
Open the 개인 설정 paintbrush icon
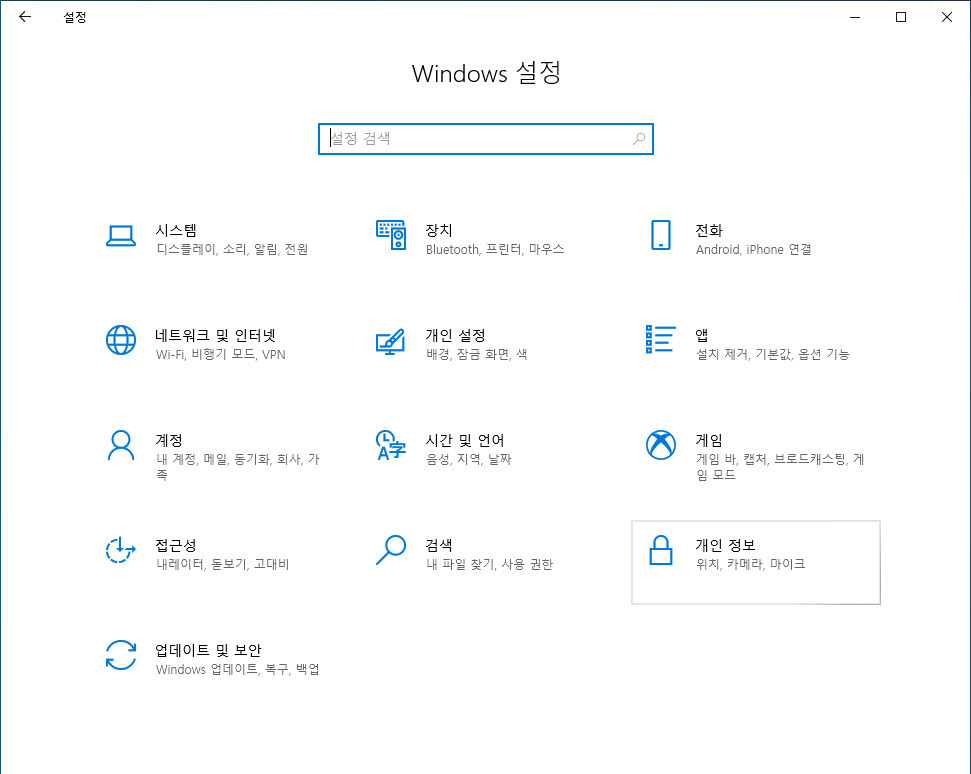[x=391, y=341]
